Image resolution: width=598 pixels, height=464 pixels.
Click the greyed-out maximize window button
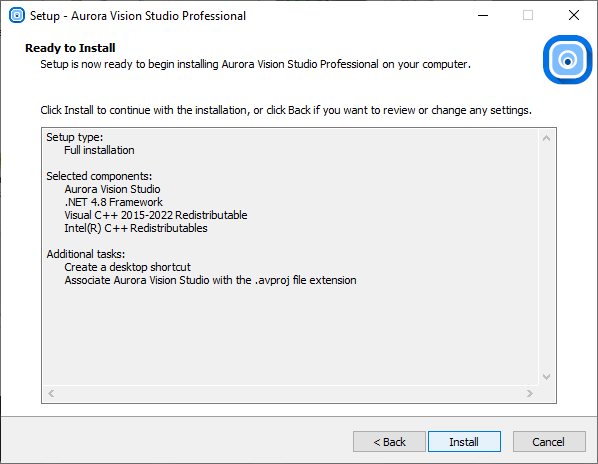pos(528,16)
